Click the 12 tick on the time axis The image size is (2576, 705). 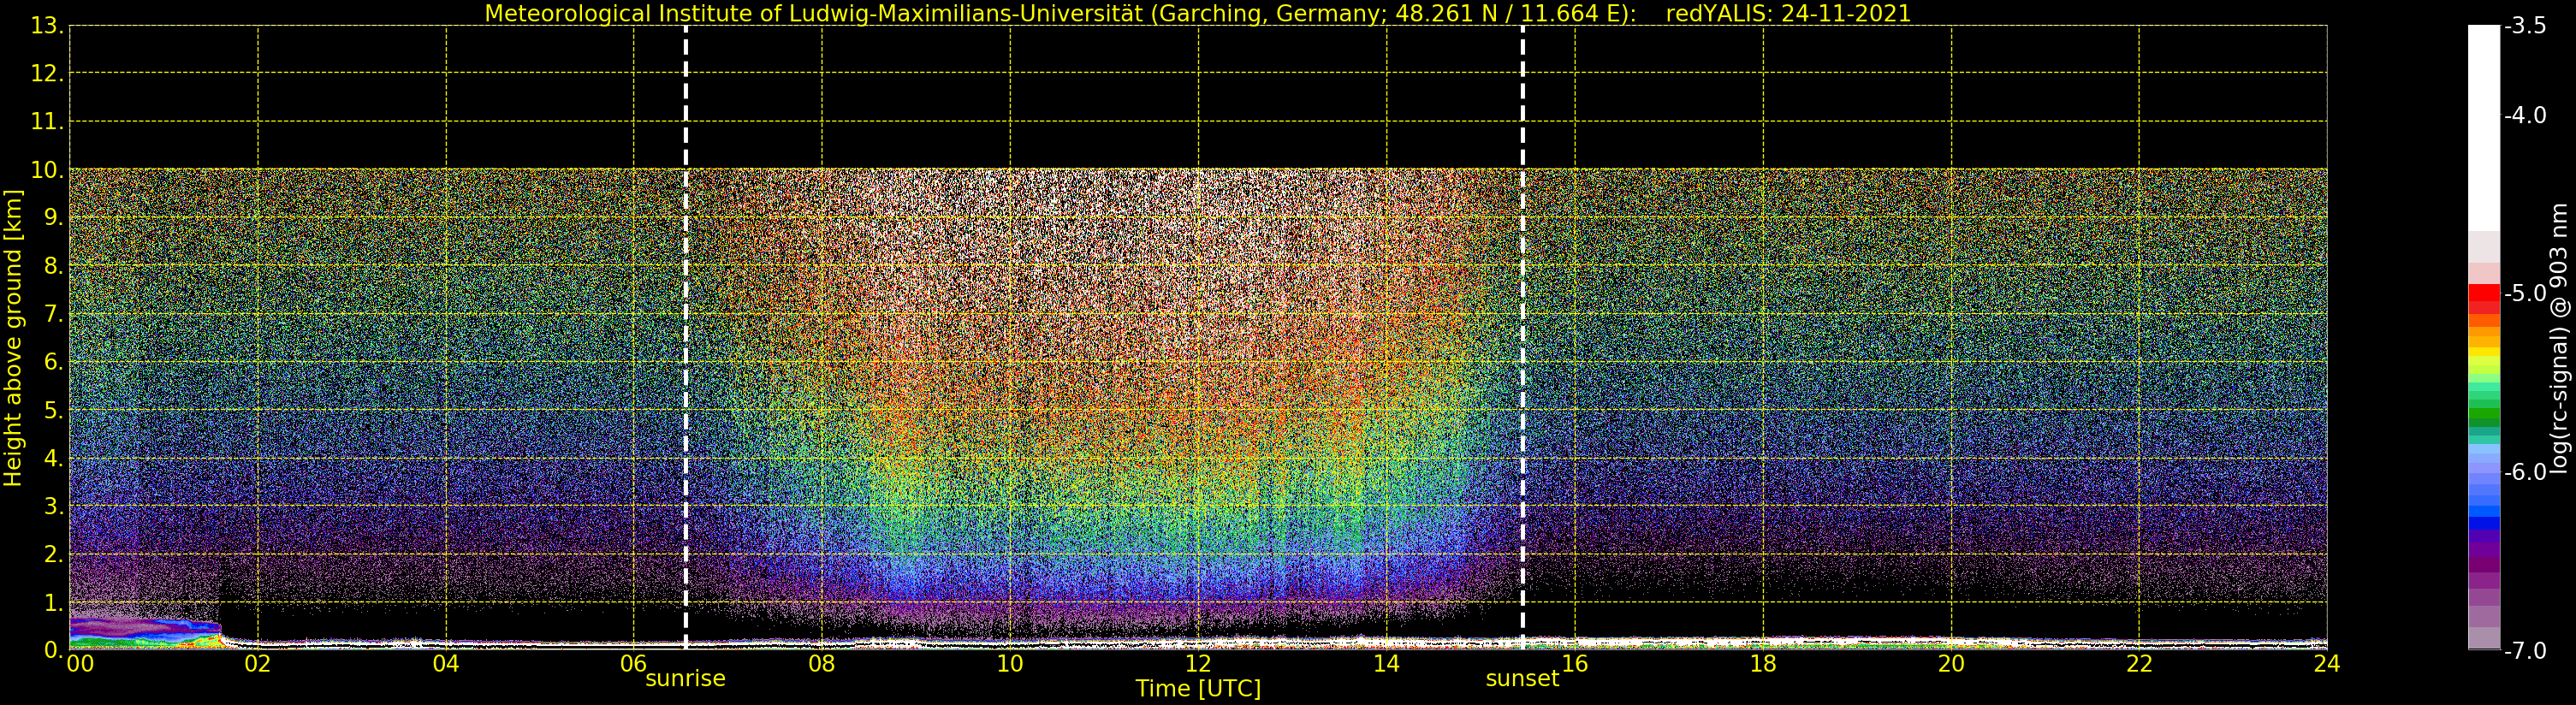[1197, 664]
